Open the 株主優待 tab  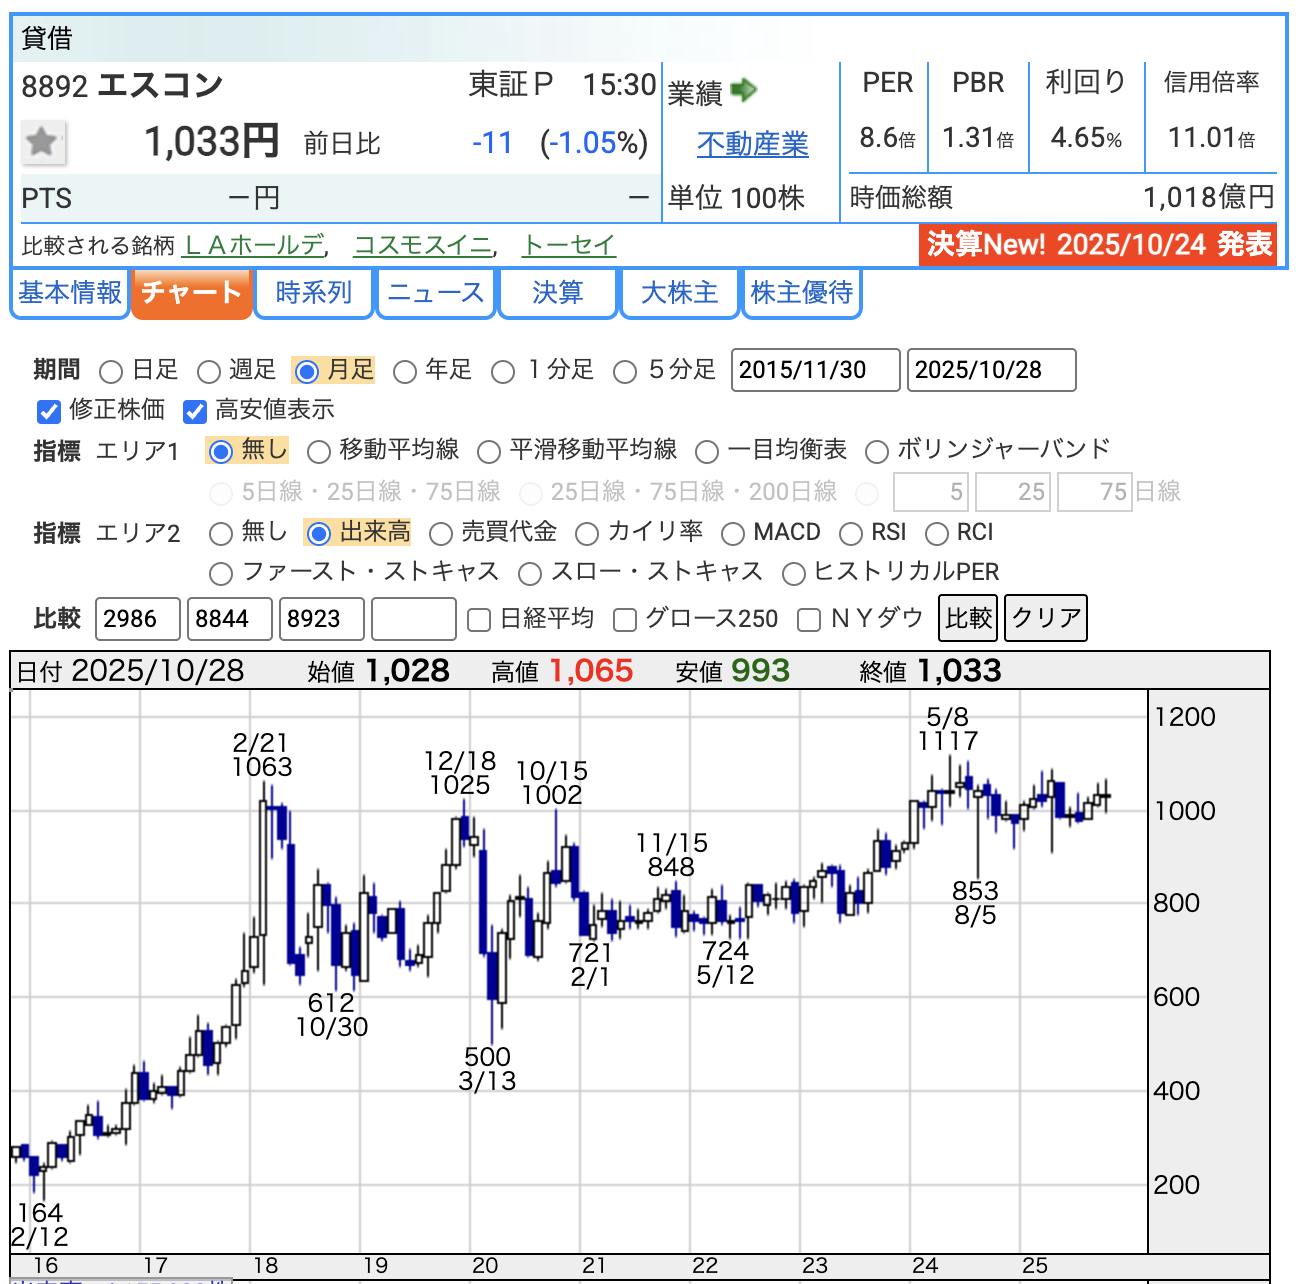(x=801, y=293)
